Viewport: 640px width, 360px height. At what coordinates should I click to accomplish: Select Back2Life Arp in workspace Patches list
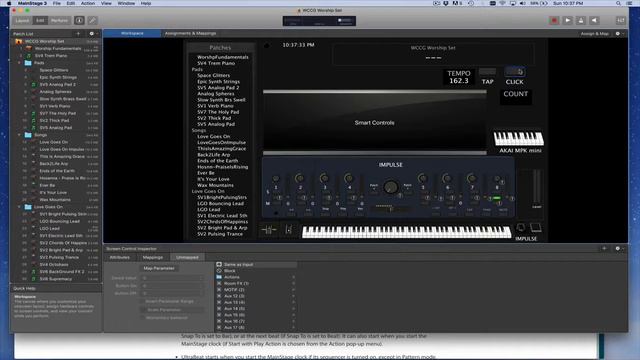[213, 155]
